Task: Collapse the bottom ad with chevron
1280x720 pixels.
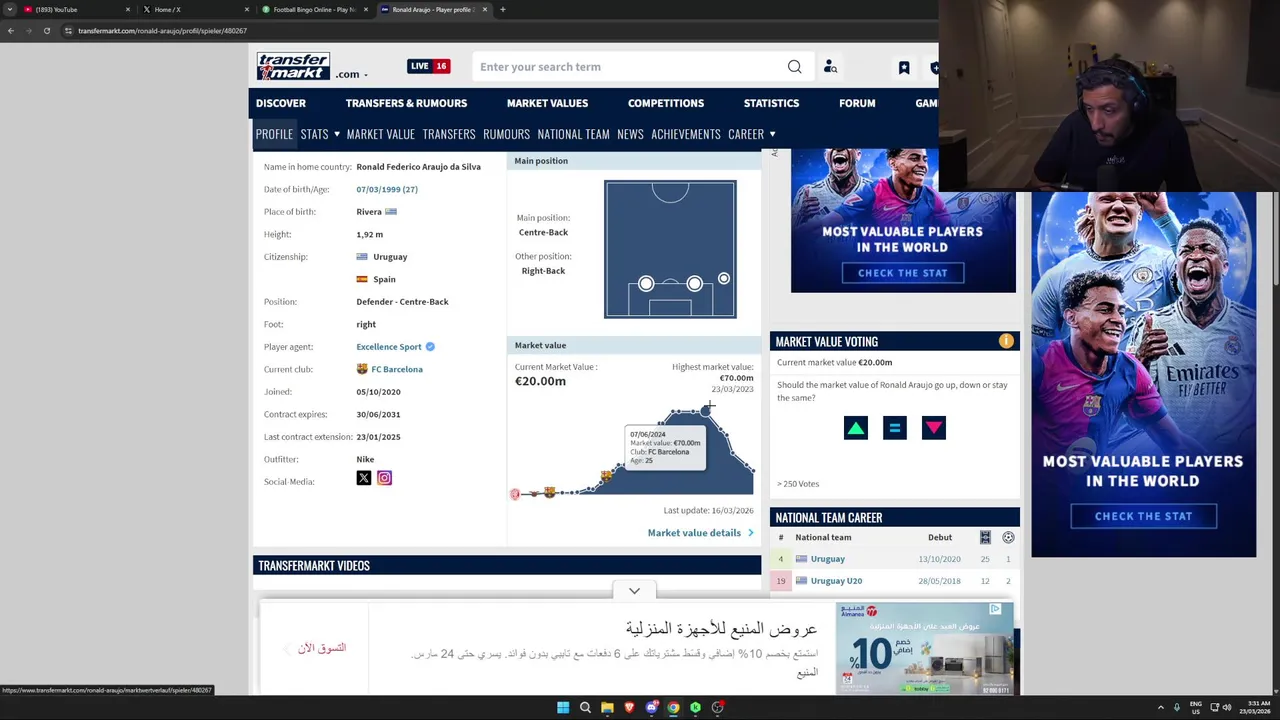Action: [x=634, y=591]
